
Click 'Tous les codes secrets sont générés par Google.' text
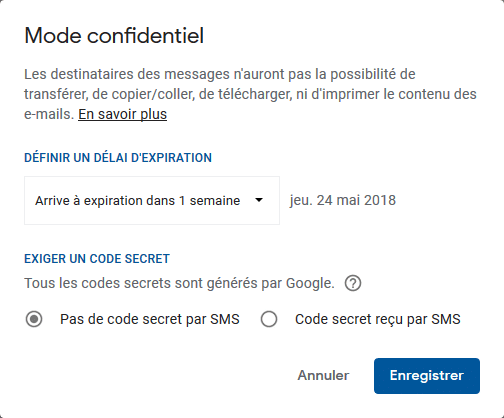point(179,283)
